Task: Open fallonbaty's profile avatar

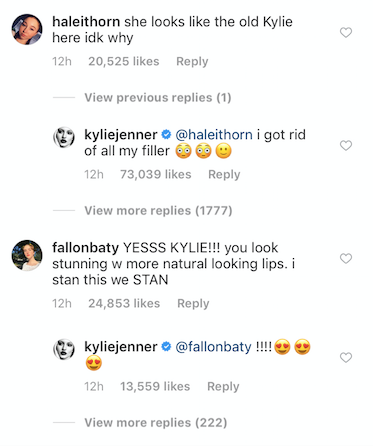Action: (27, 255)
